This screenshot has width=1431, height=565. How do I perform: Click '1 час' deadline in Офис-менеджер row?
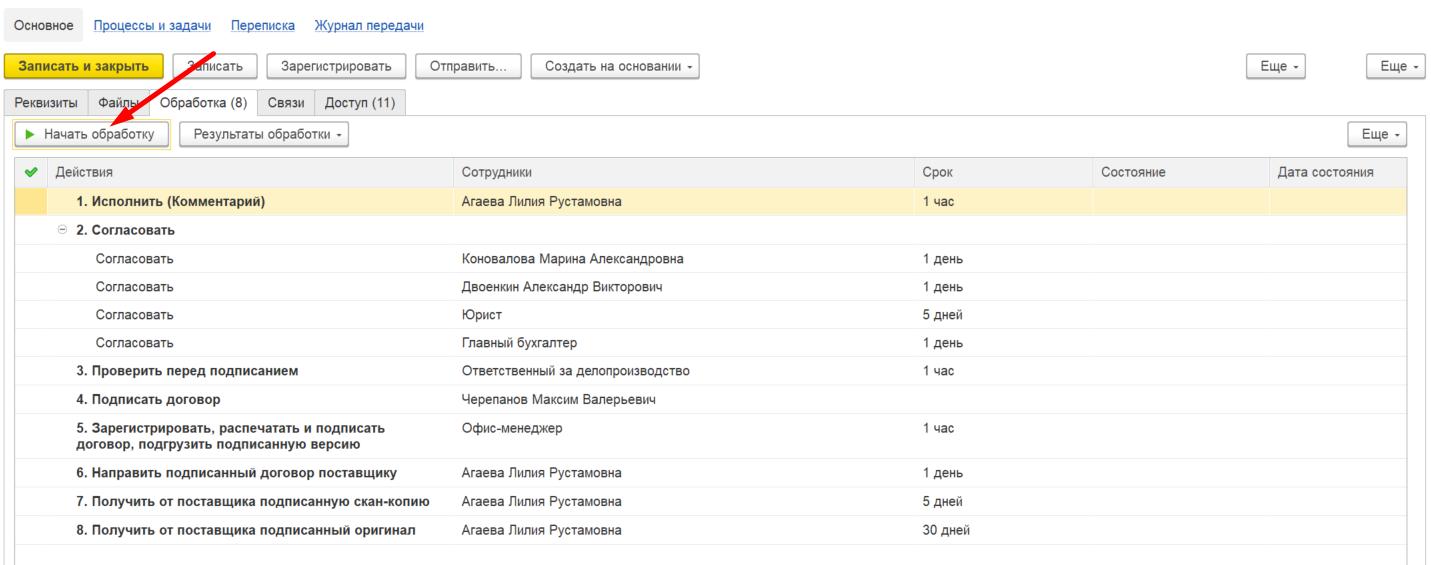click(1004, 436)
